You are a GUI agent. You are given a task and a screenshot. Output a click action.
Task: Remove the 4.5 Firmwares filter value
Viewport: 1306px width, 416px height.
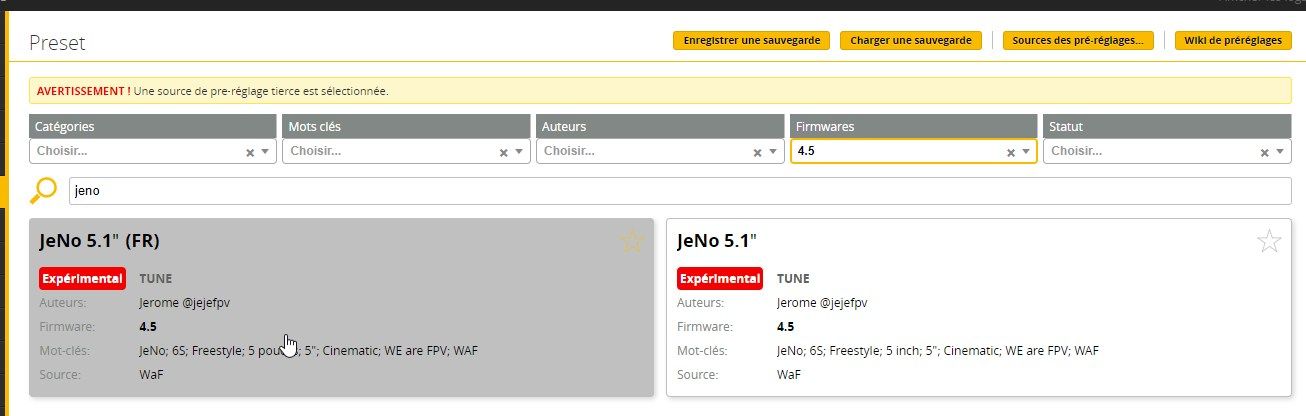1011,152
